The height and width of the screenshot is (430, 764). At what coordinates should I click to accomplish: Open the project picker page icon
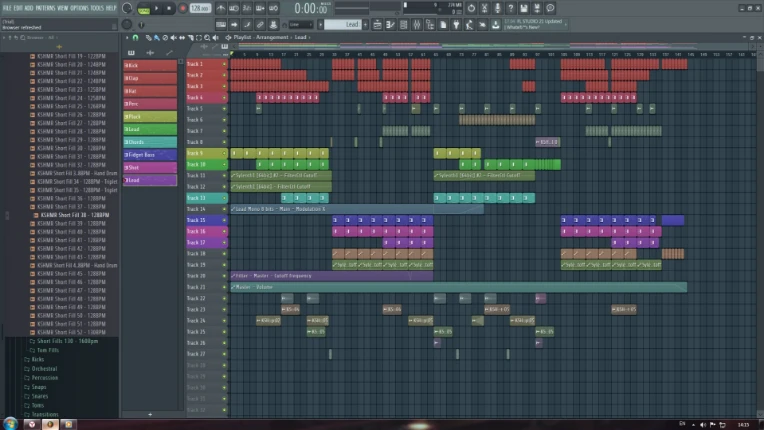click(x=443, y=24)
